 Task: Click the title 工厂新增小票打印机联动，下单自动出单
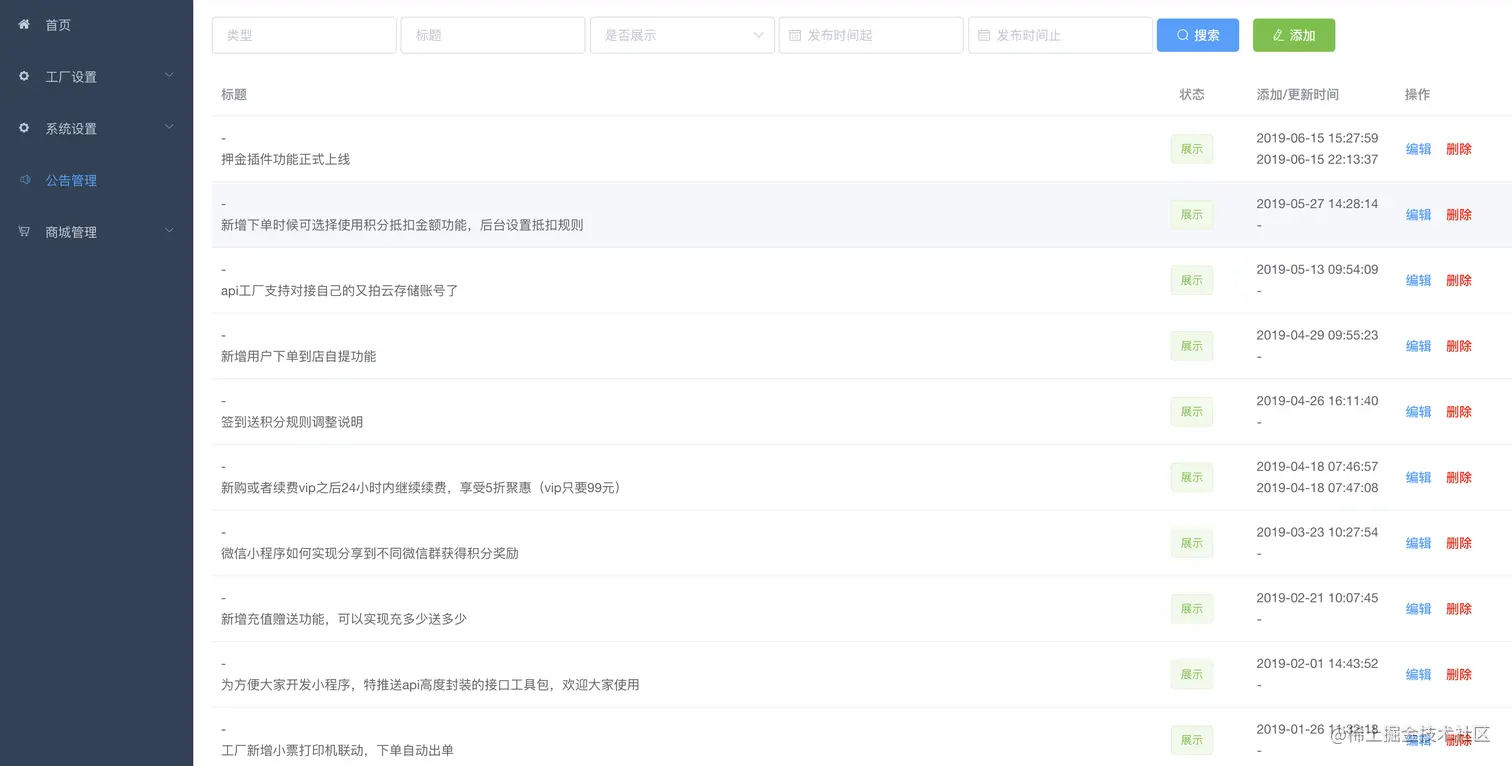pyautogui.click(x=338, y=750)
